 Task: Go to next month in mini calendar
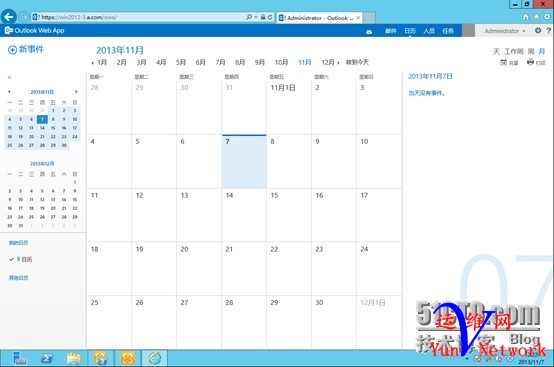coord(76,91)
